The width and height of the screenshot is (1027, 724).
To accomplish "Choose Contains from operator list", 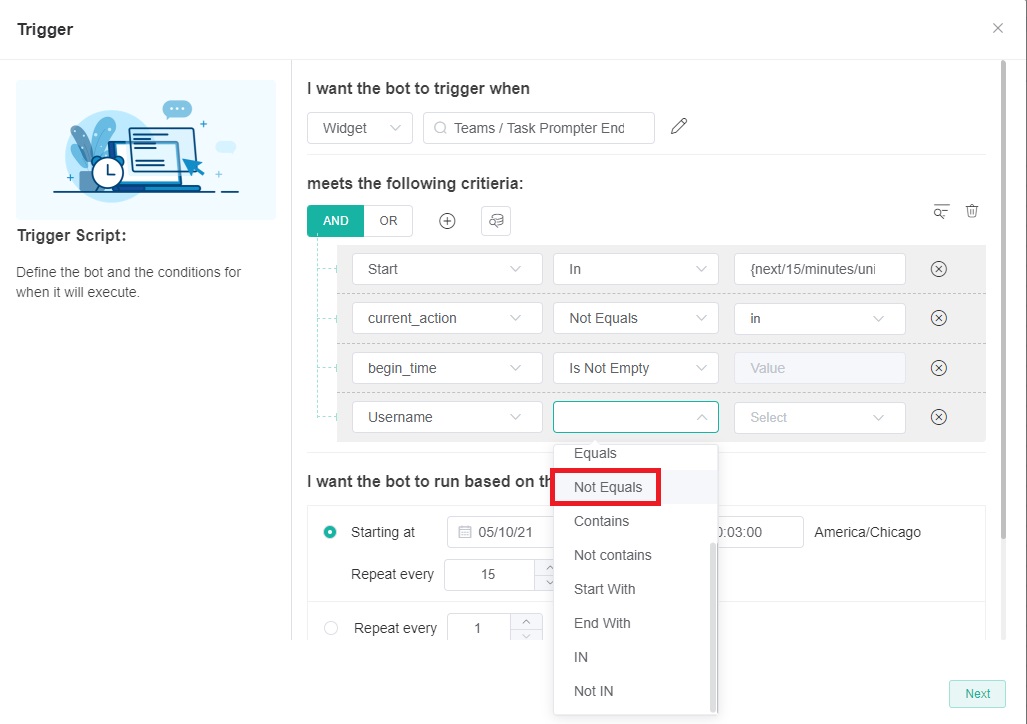I will point(601,521).
